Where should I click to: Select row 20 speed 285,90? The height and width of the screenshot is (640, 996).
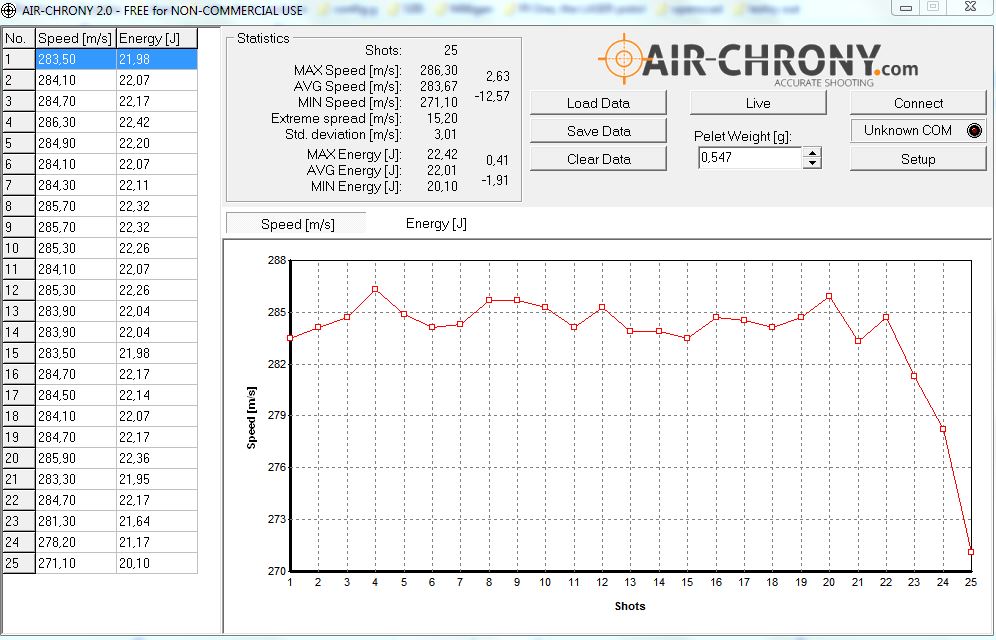click(76, 458)
